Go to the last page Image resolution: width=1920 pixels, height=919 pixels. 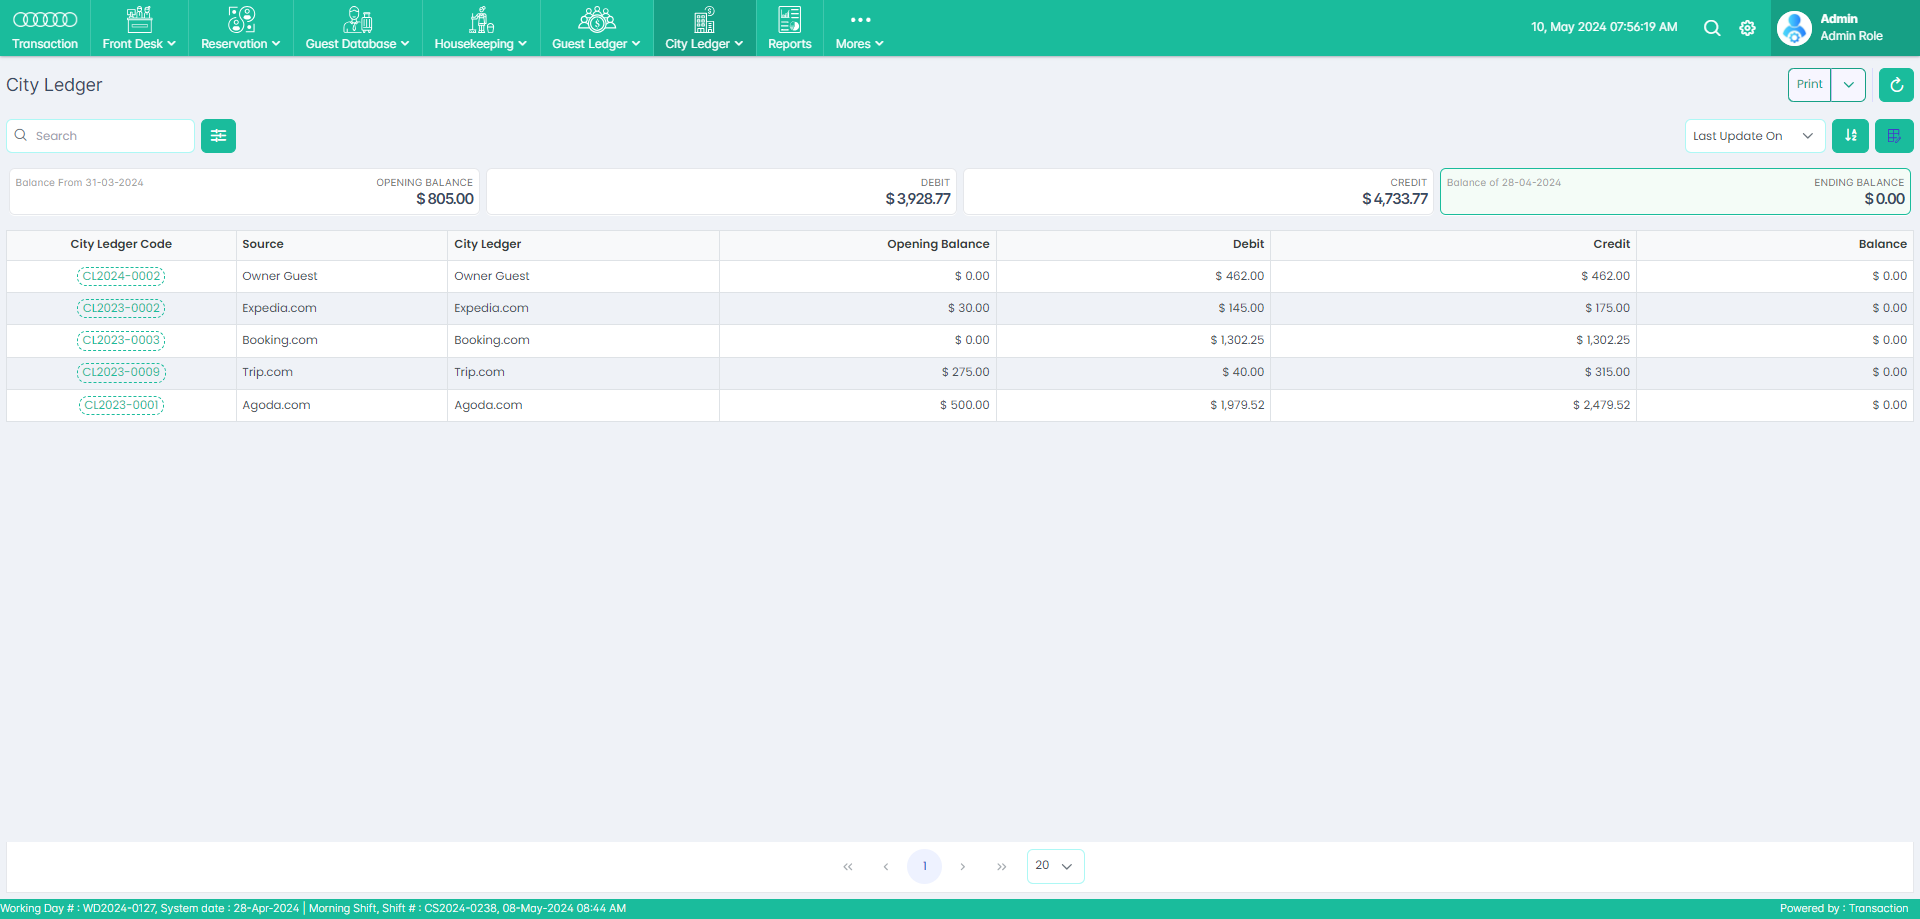pyautogui.click(x=1001, y=866)
